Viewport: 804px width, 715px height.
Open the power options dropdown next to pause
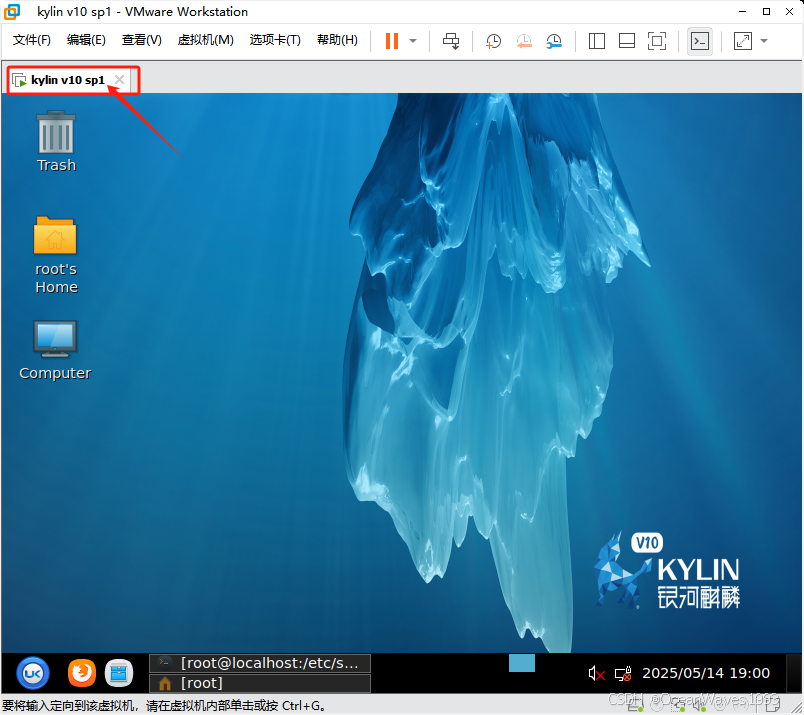coord(413,41)
